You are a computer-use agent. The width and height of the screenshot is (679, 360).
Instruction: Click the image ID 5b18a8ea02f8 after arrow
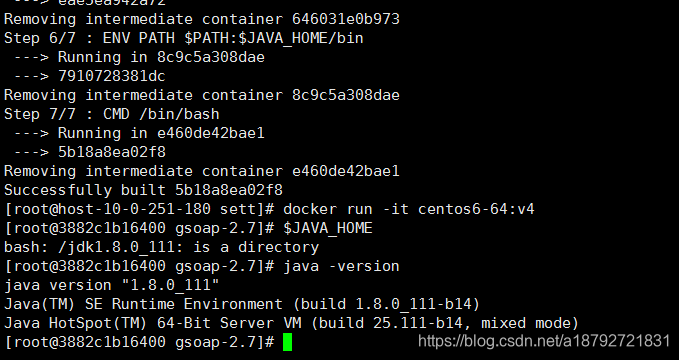pos(112,152)
